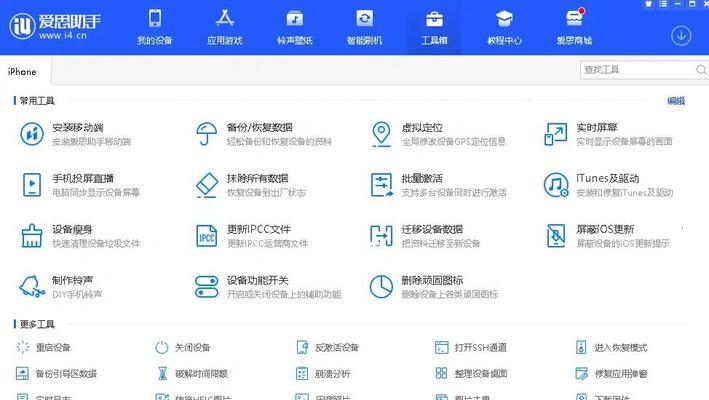Open 整理设备桌面 grid icon
This screenshot has width=709, height=400.
[x=441, y=373]
